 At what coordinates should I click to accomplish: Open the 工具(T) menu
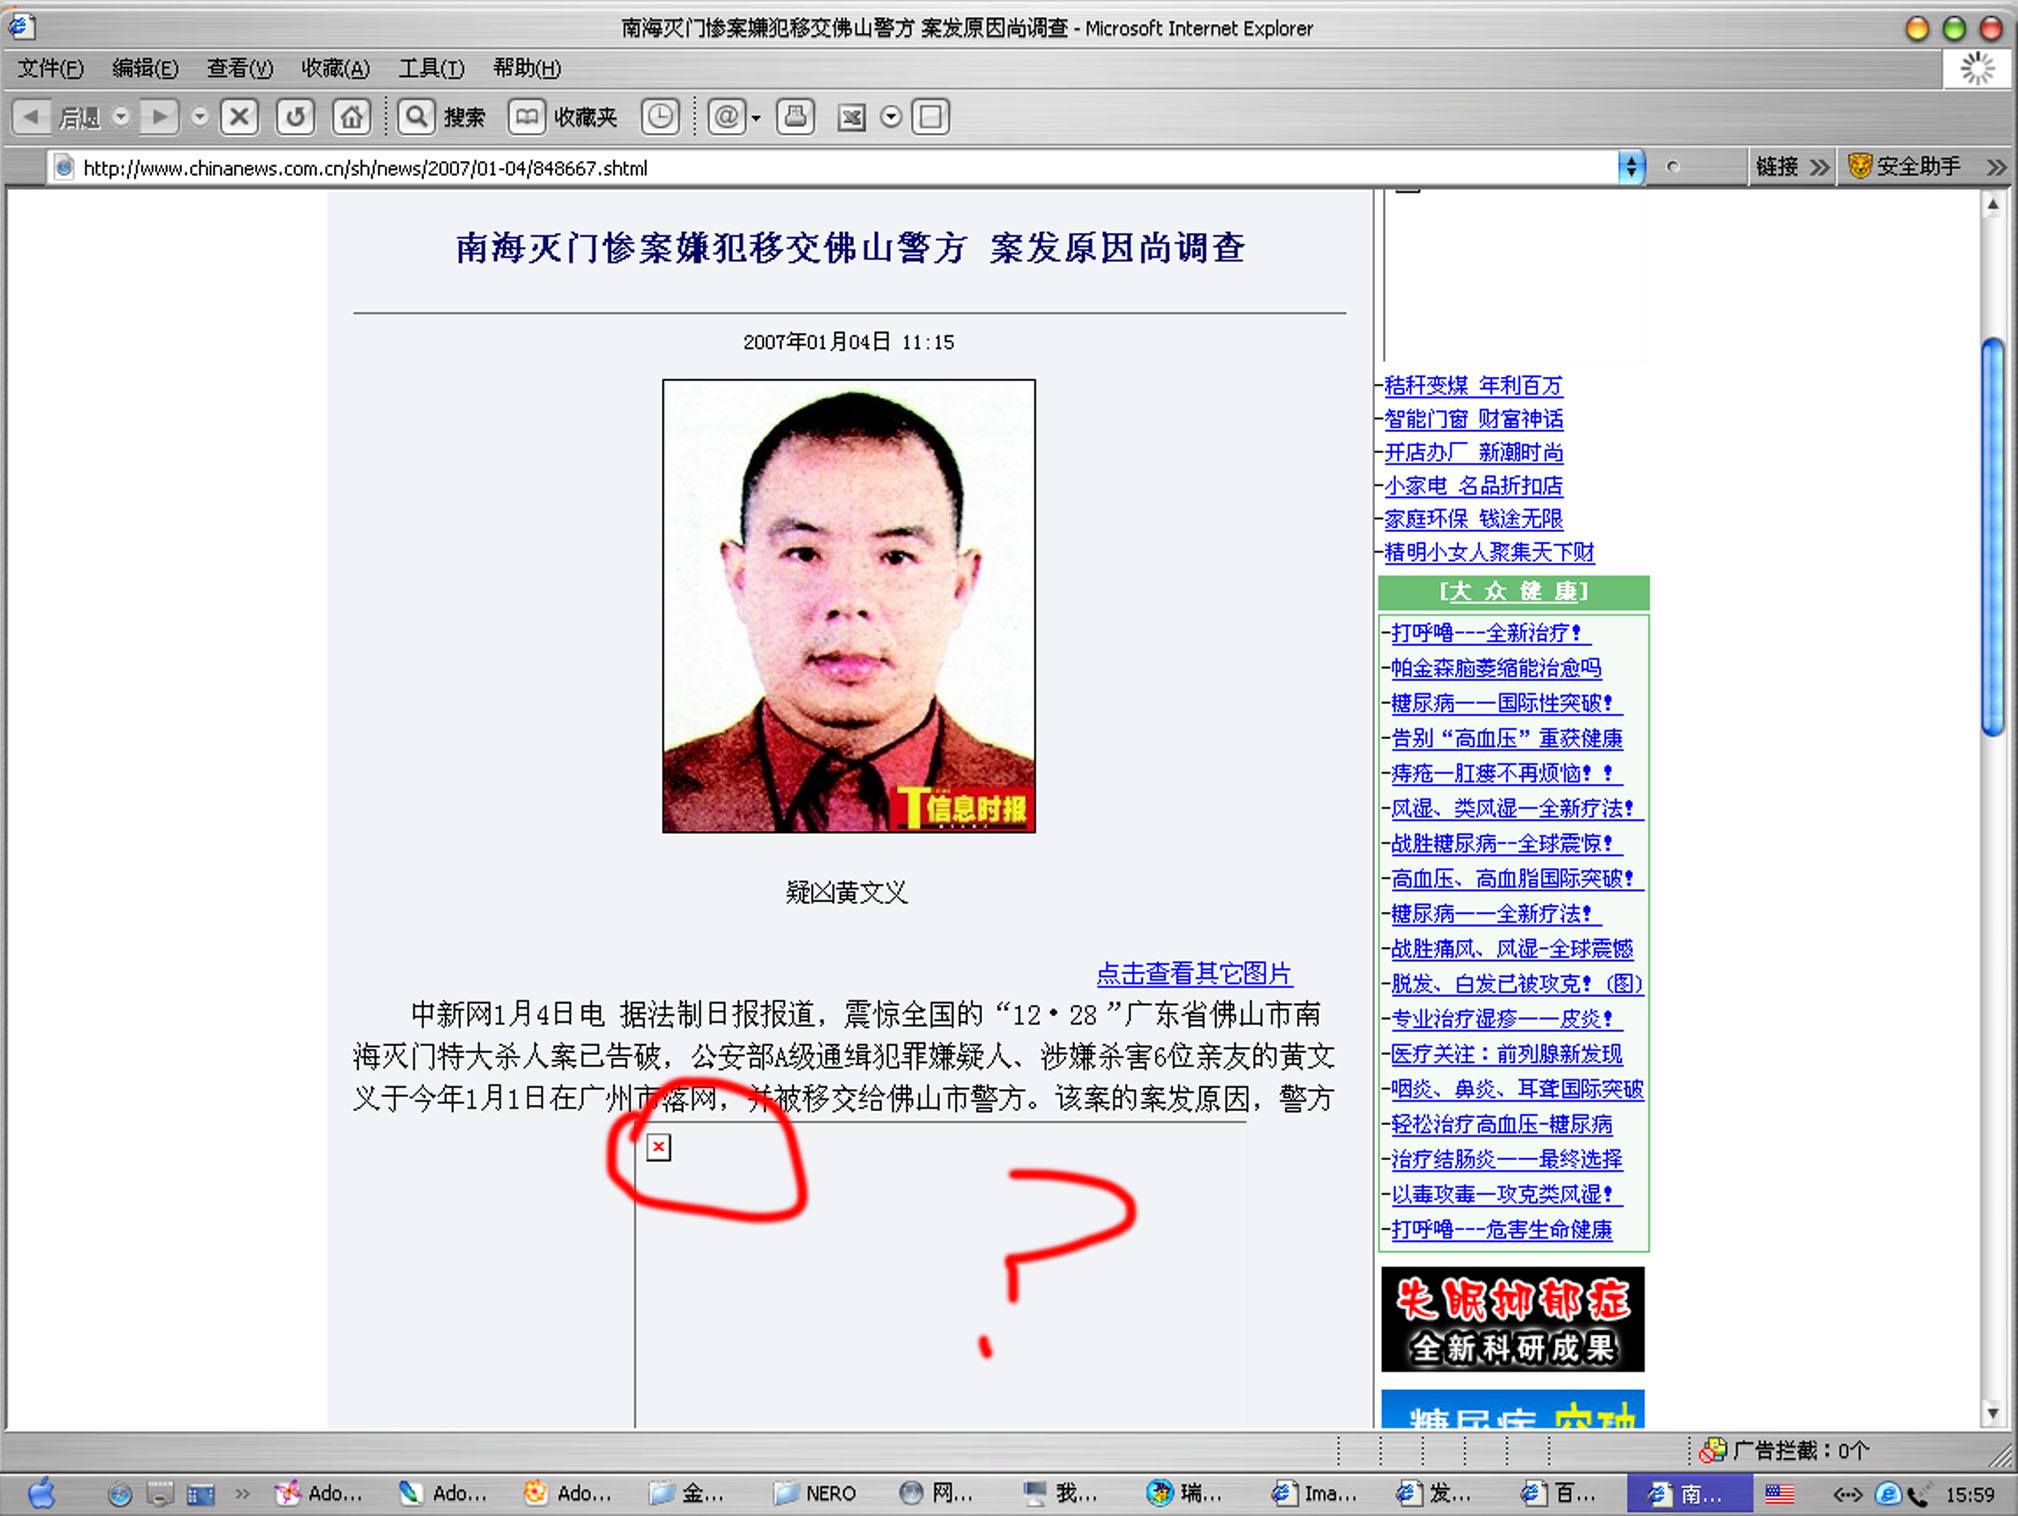point(431,68)
